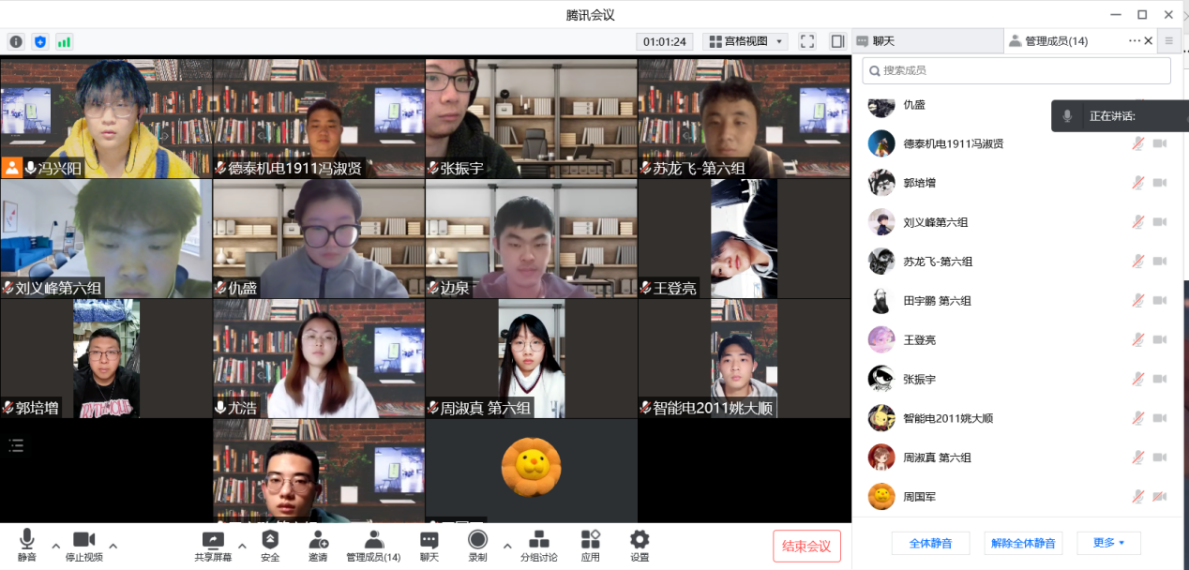Open the 宫格视图 layout dropdown

point(745,41)
